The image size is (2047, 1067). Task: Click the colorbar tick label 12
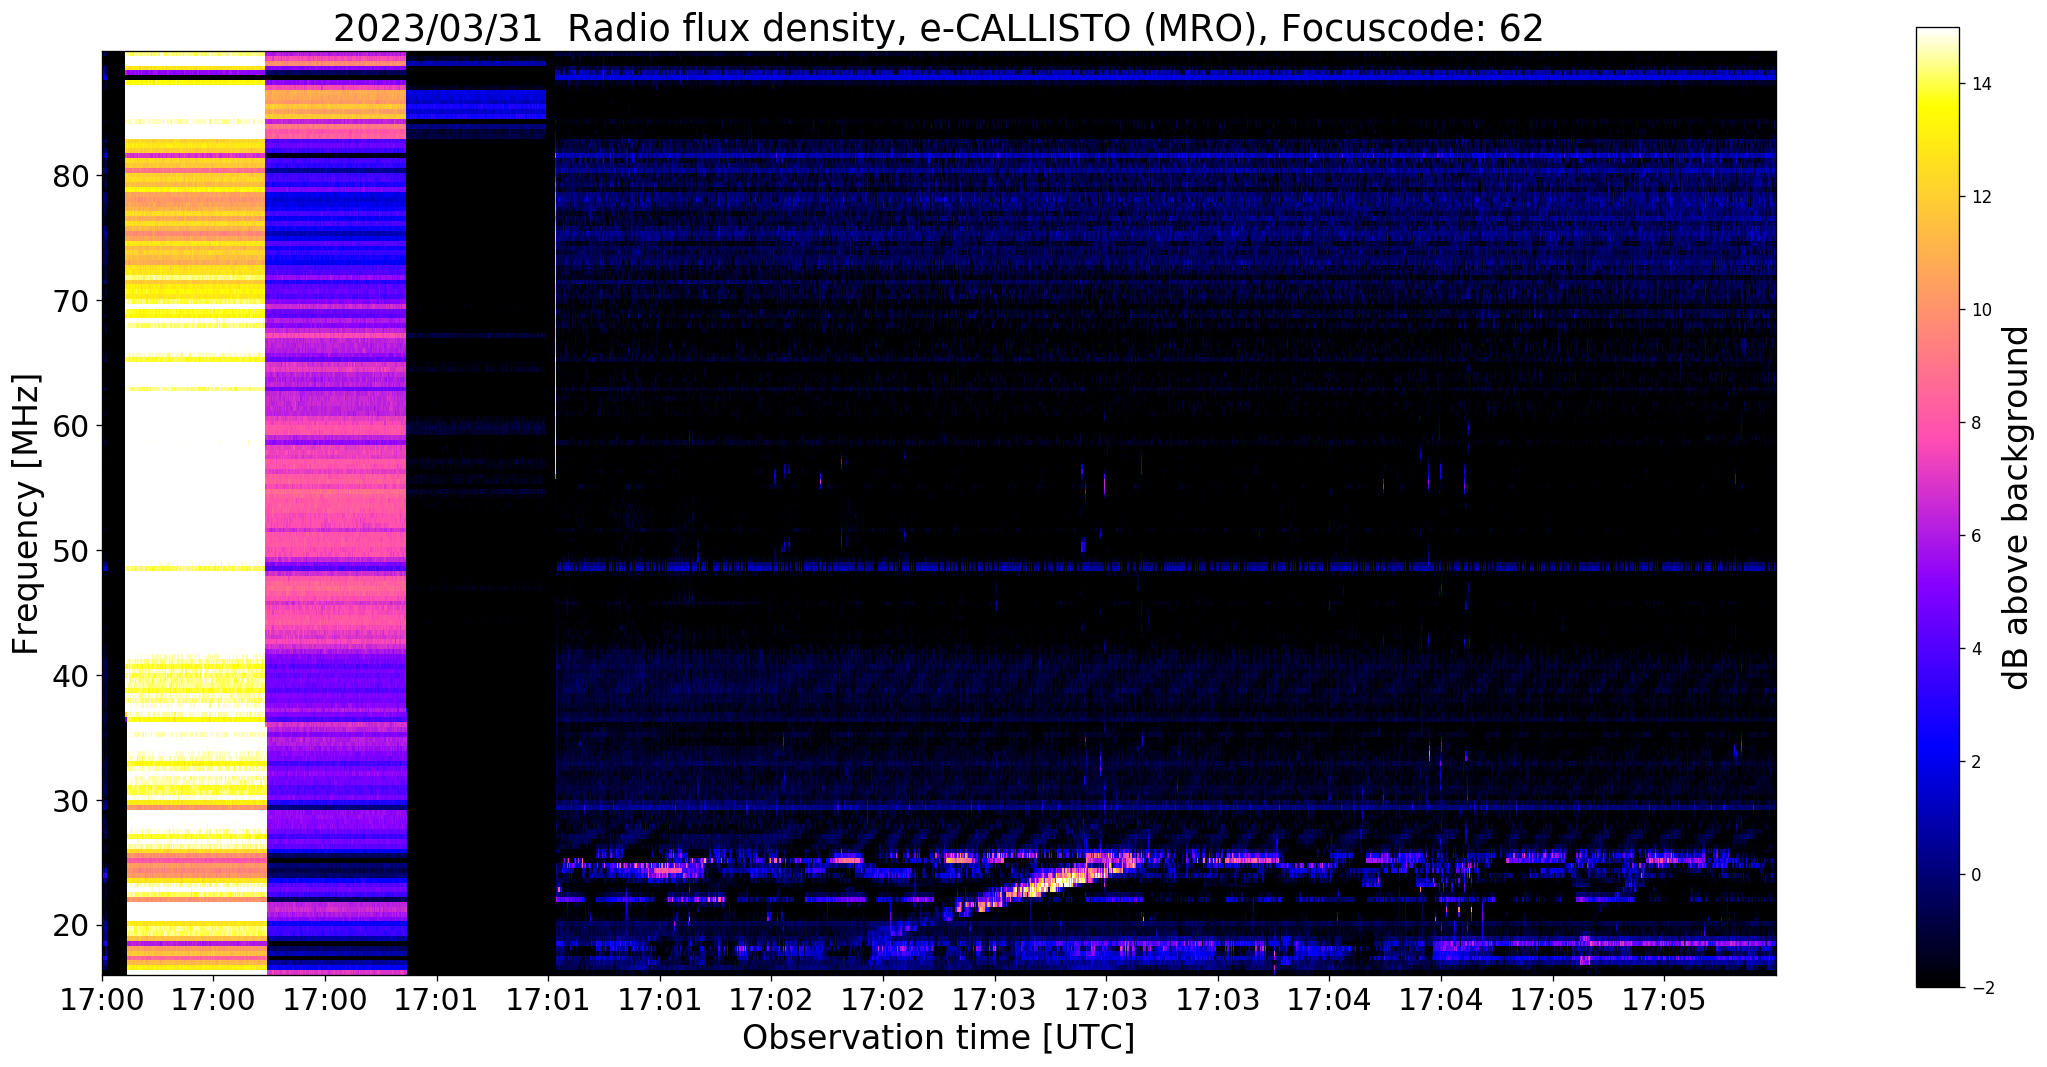(1981, 197)
